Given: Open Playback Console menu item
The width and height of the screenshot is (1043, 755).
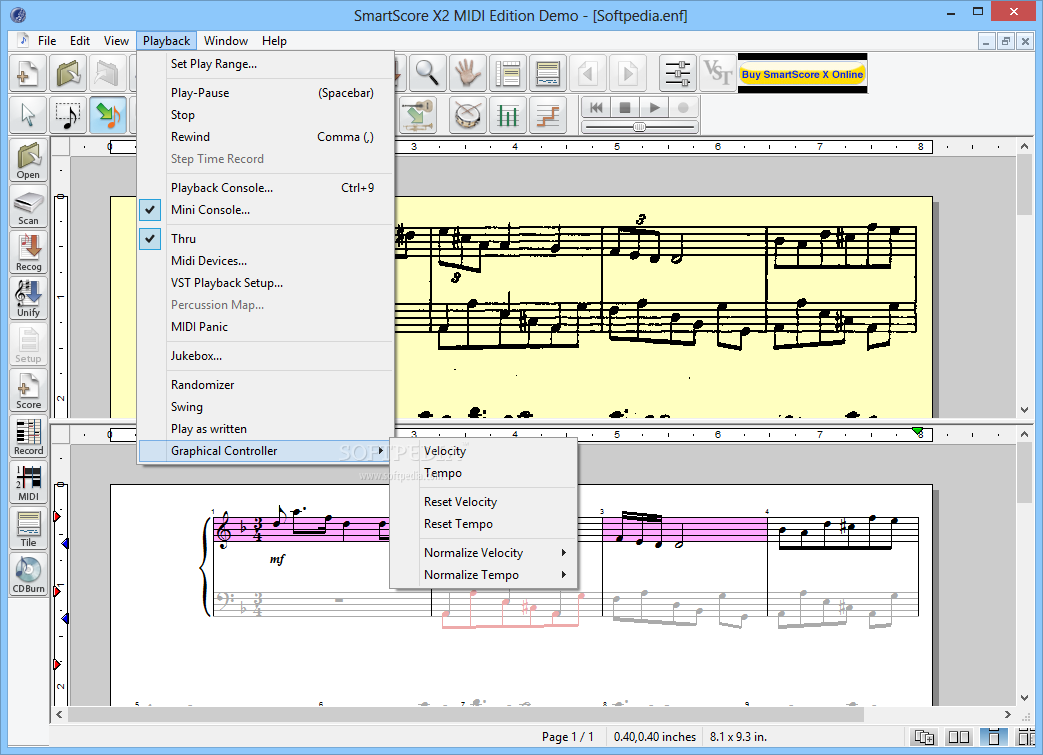Looking at the screenshot, I should tap(265, 188).
